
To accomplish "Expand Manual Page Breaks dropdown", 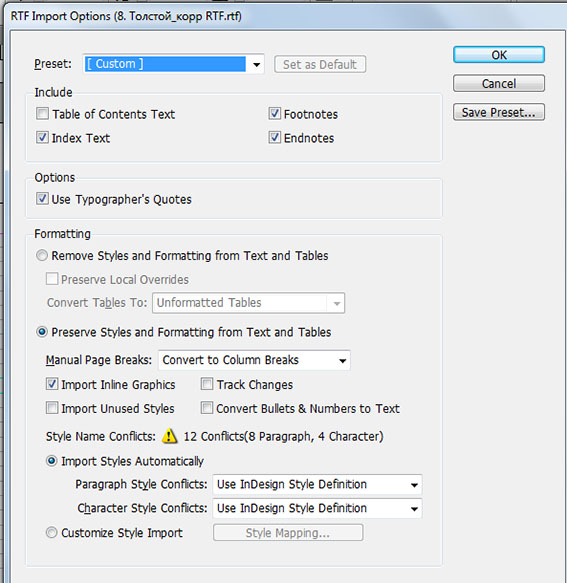I will pyautogui.click(x=254, y=360).
